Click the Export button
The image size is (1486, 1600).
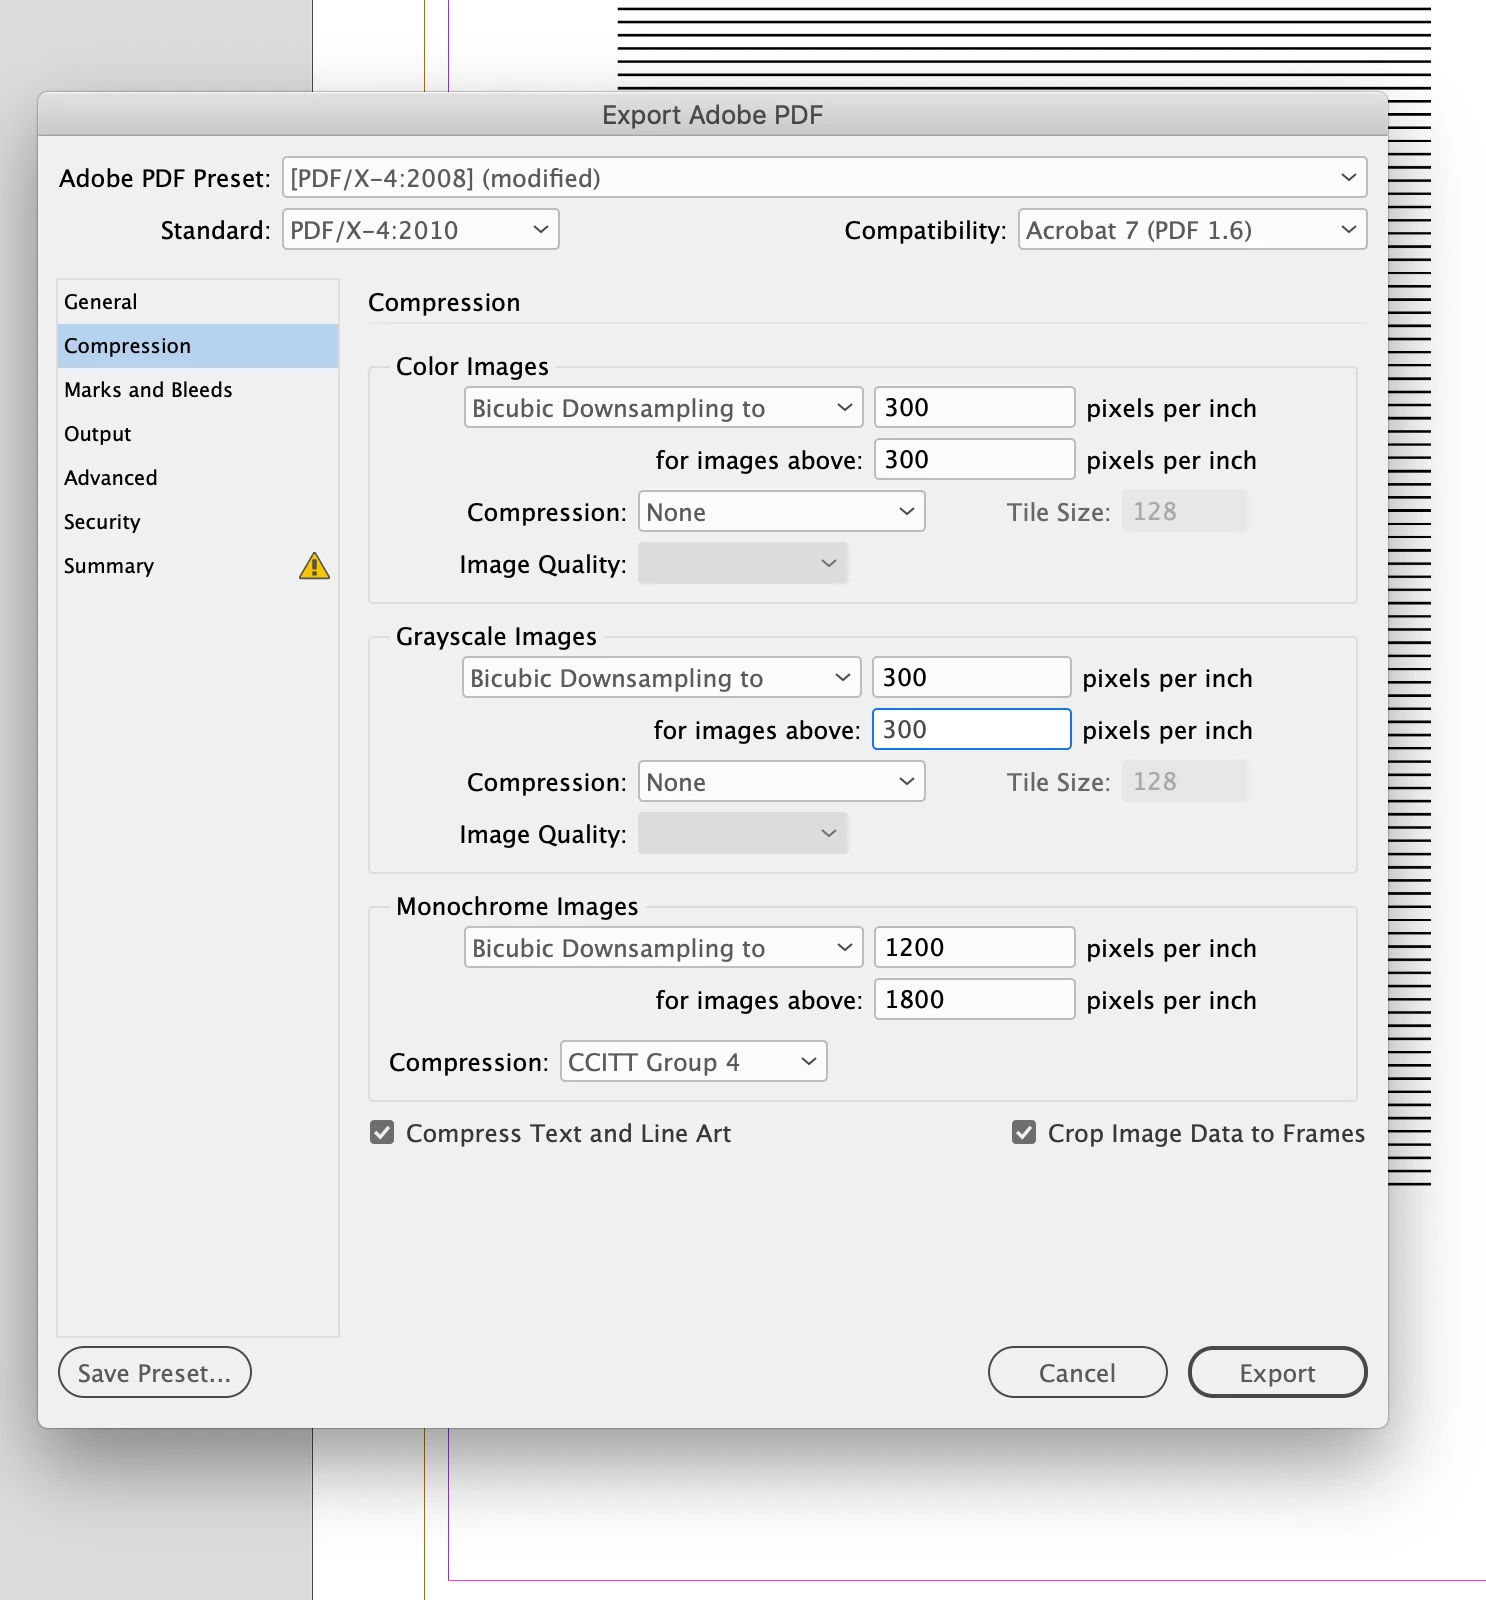[x=1277, y=1373]
